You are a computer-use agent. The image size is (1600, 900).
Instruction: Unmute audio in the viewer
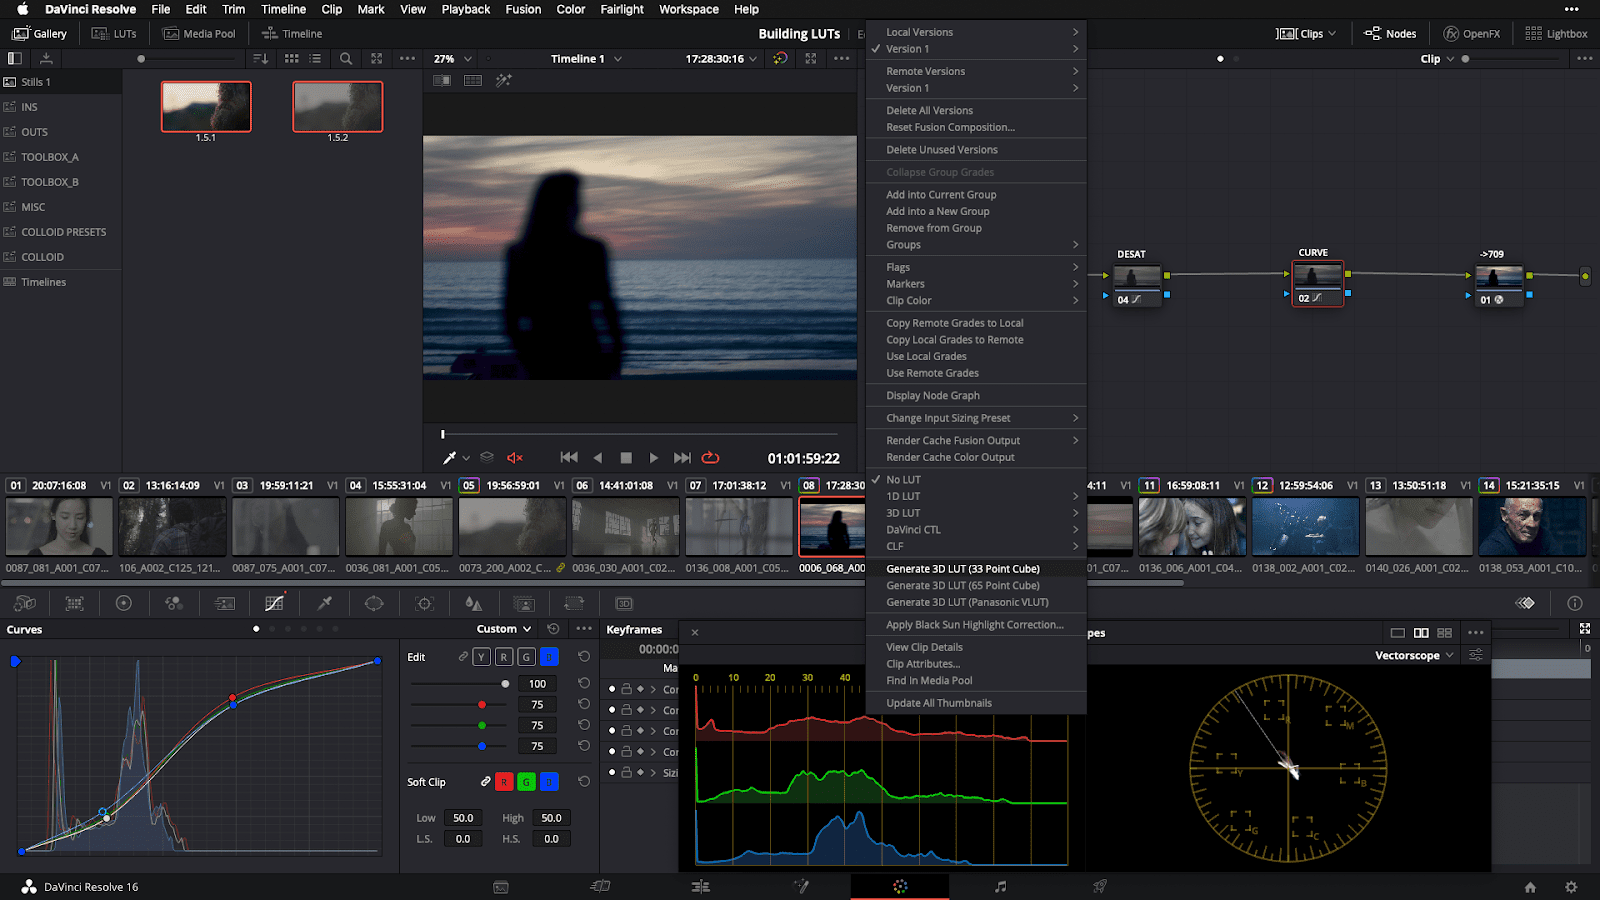(513, 457)
